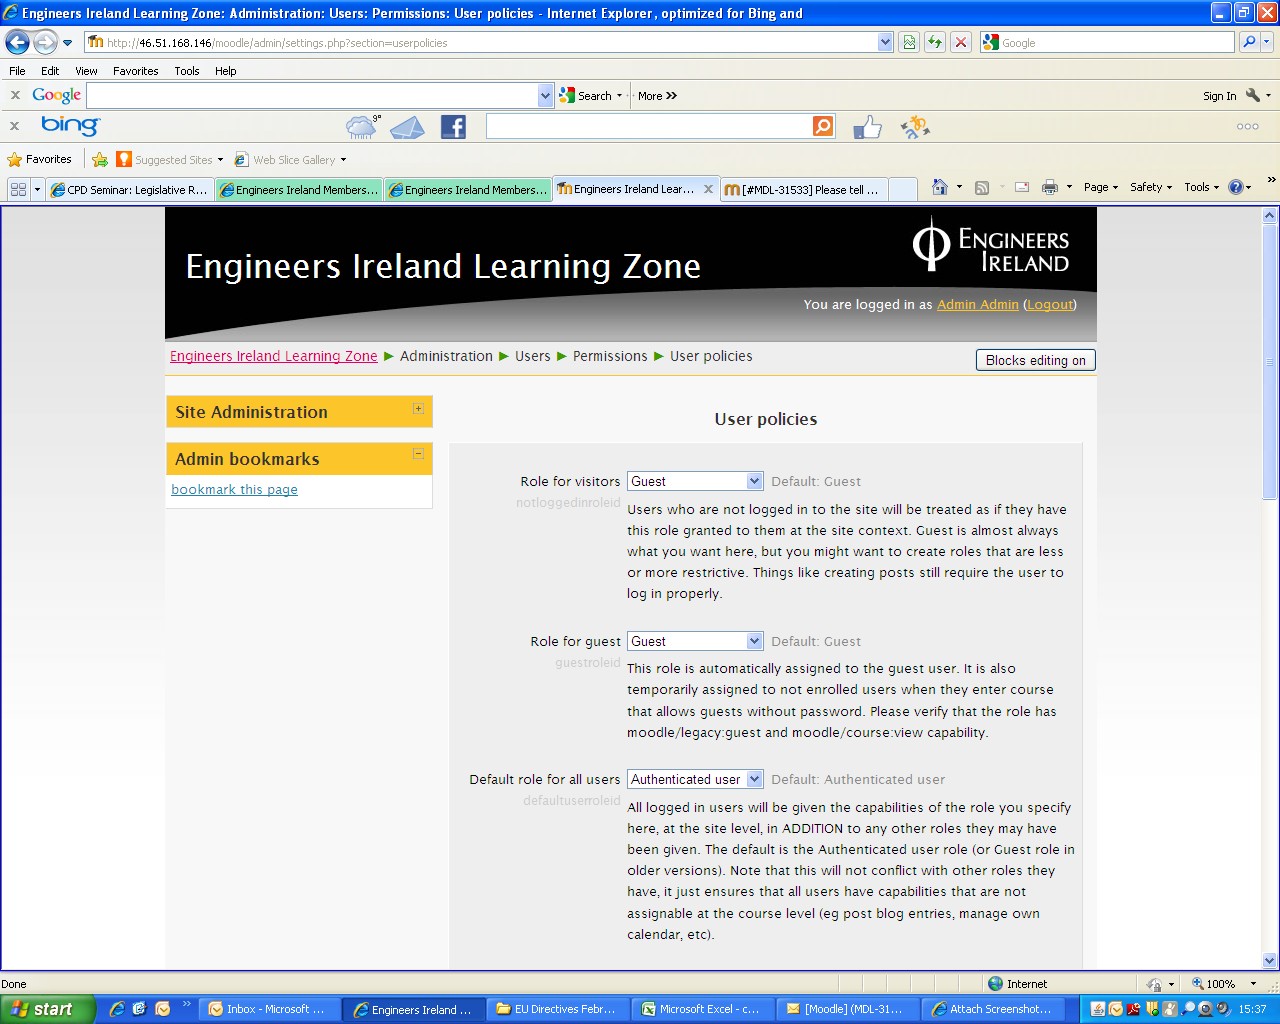
Task: Open the Google toolbar wrench settings
Action: click(1253, 96)
